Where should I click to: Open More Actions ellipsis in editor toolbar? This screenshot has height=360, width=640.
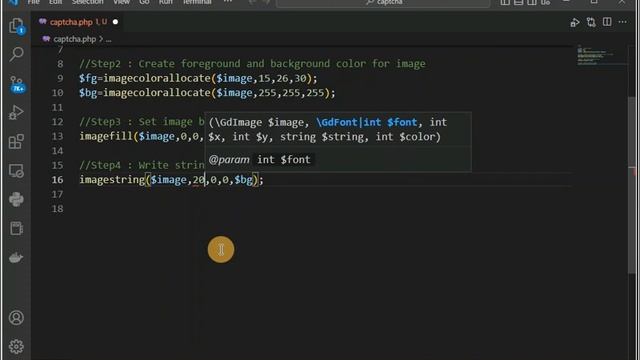click(x=622, y=22)
